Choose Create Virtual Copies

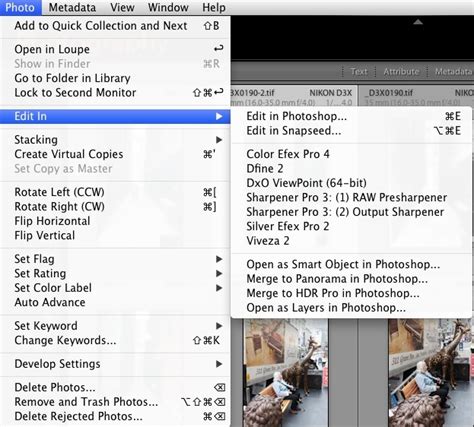click(x=115, y=154)
